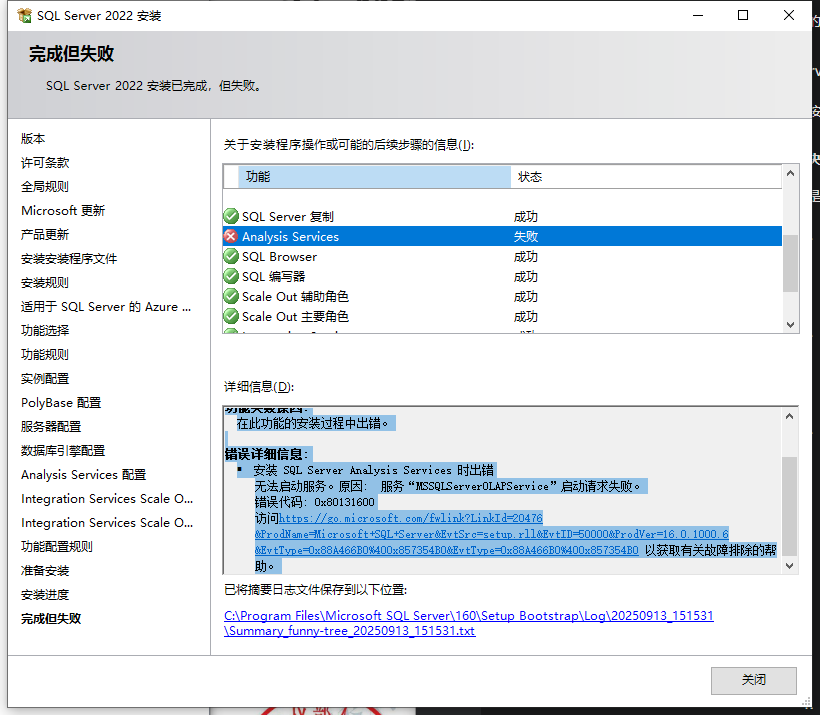This screenshot has width=820, height=715.
Task: Click the 许可条款 step in the sidebar
Action: click(x=45, y=163)
